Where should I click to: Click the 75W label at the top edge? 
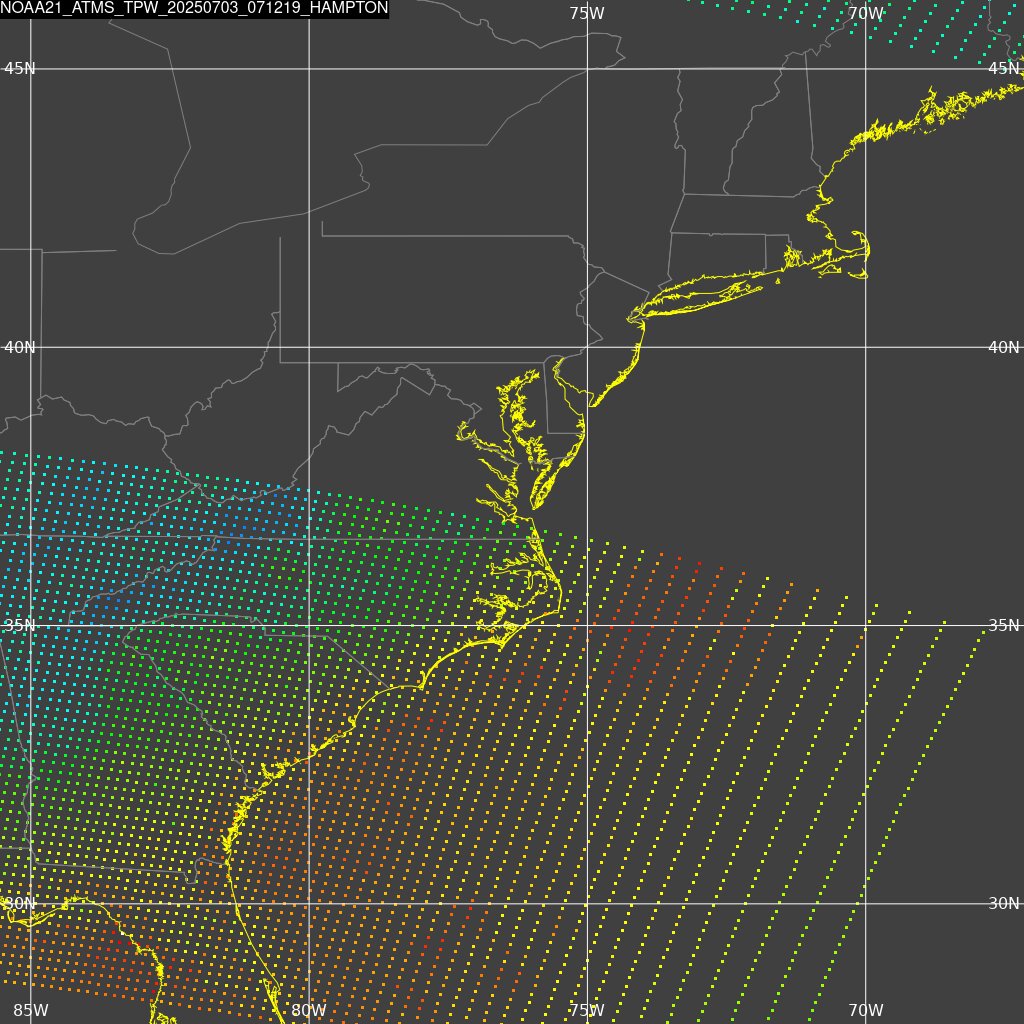click(x=586, y=14)
